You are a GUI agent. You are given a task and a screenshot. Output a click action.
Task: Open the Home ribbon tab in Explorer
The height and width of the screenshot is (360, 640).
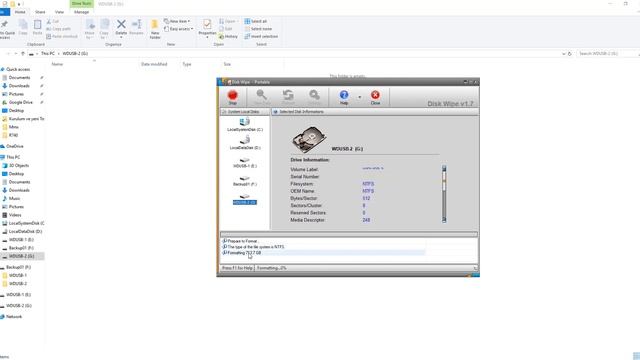(x=20, y=12)
